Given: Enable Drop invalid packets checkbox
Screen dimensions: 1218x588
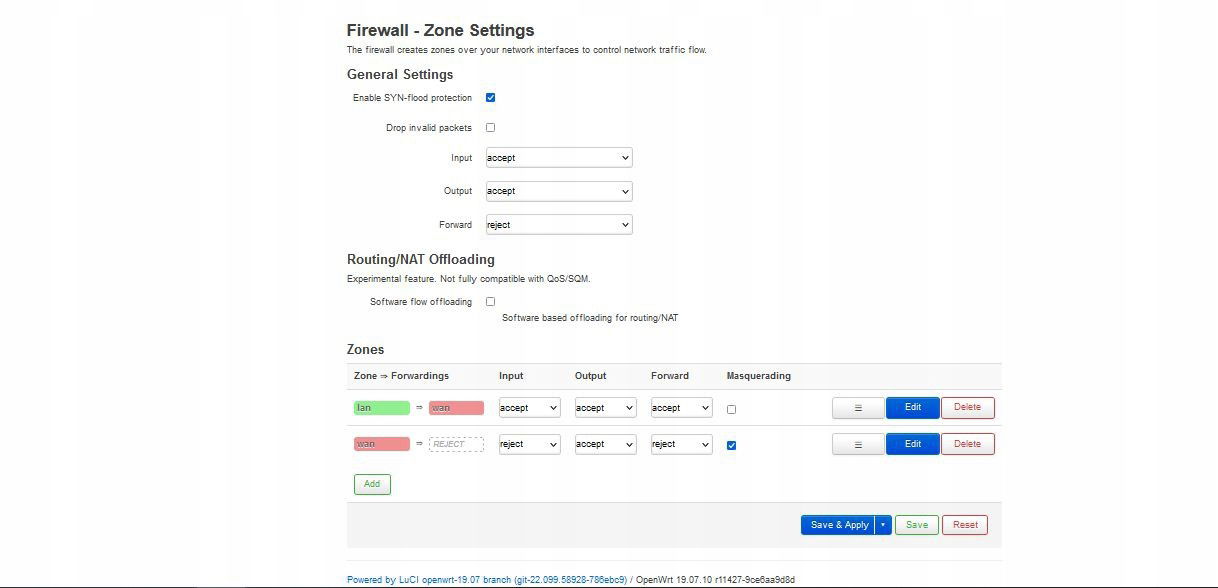Looking at the screenshot, I should click(490, 128).
